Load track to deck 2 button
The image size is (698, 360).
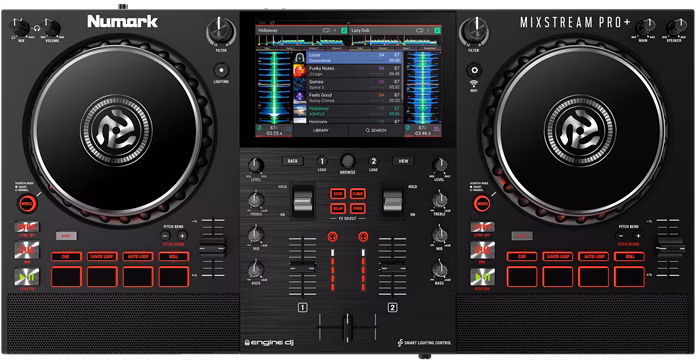point(373,161)
